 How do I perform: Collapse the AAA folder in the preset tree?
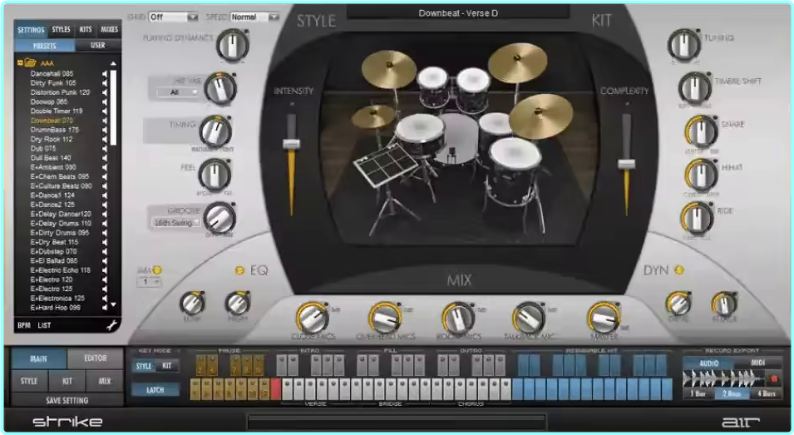pos(20,63)
